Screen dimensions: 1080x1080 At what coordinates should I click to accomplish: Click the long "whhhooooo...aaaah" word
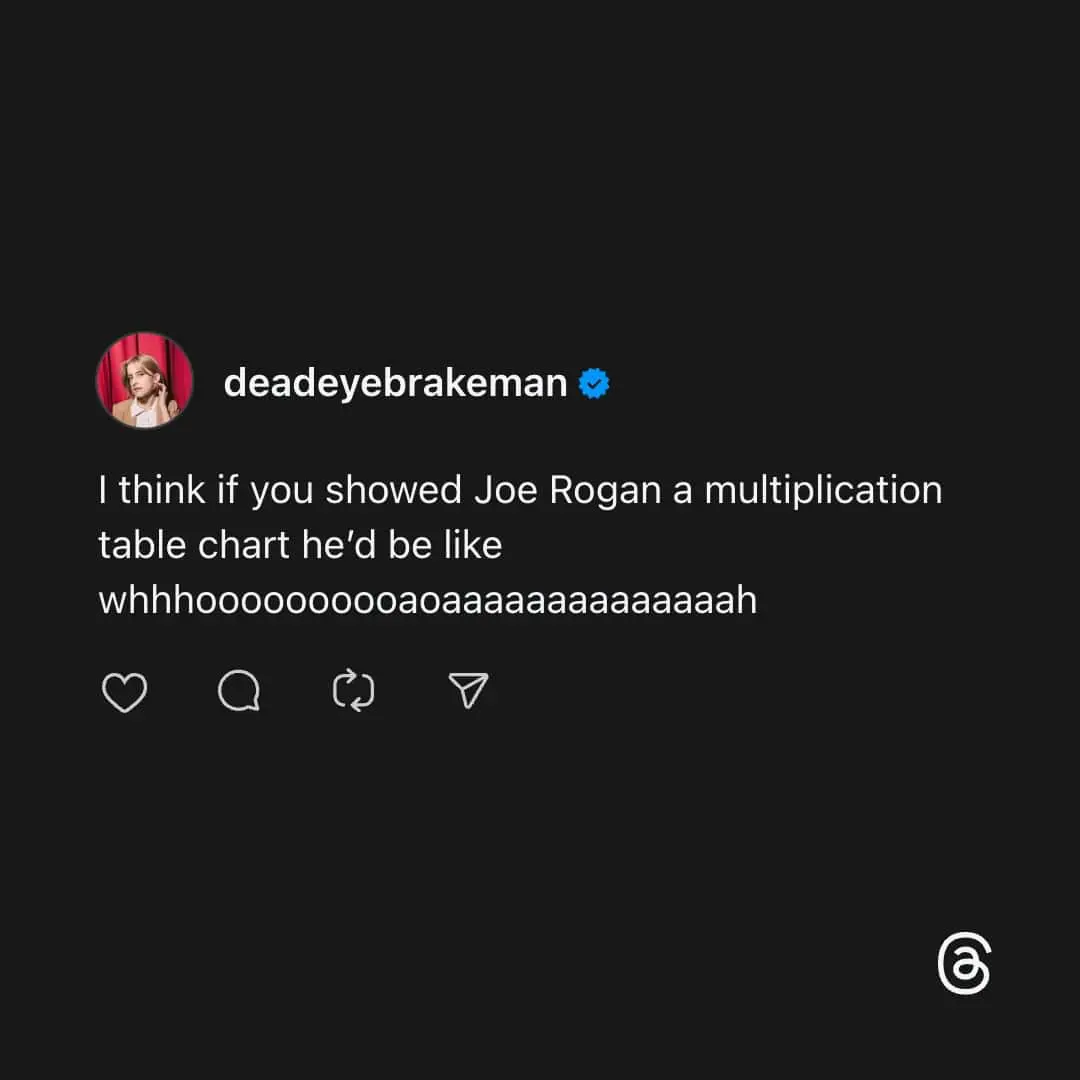pos(428,600)
